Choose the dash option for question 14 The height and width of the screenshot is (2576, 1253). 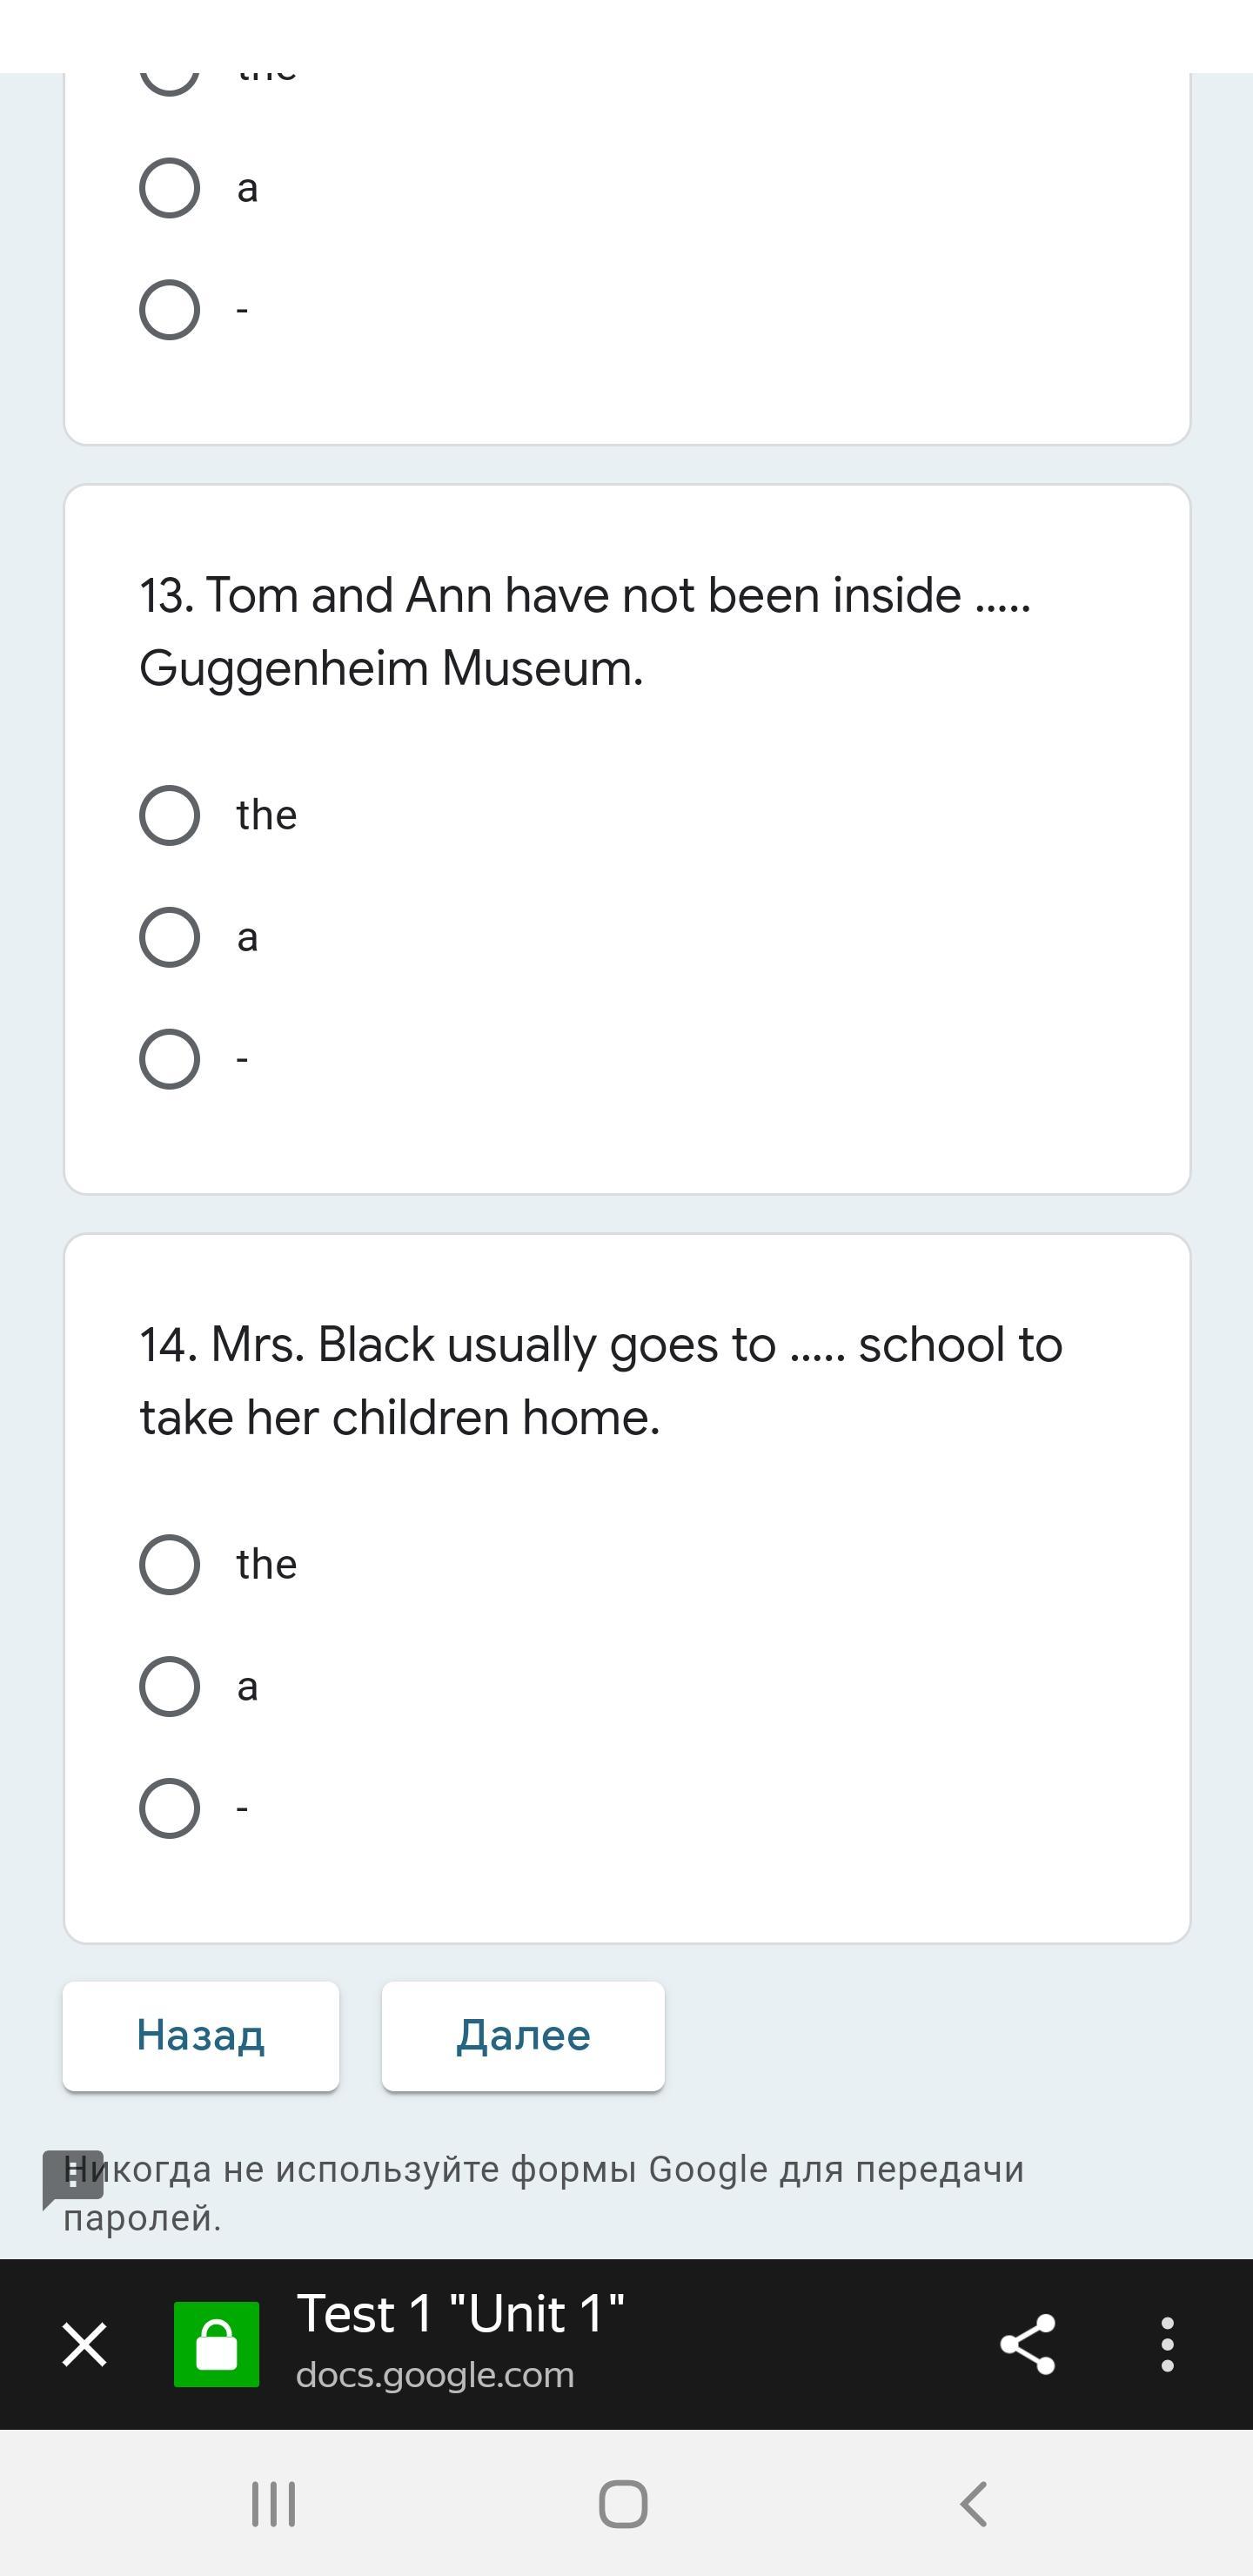170,1808
